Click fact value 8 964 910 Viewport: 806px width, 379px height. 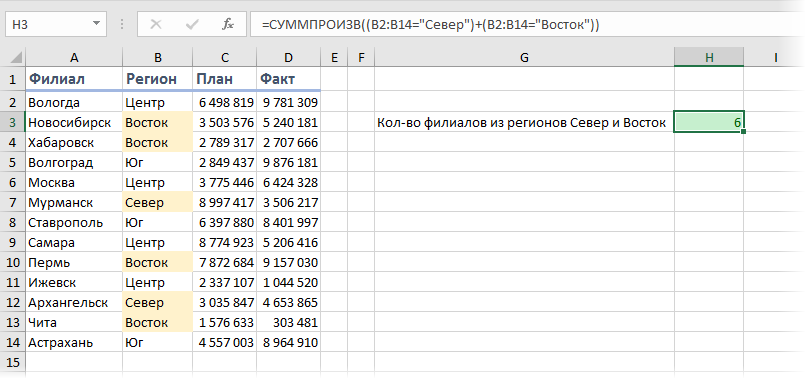coord(288,342)
